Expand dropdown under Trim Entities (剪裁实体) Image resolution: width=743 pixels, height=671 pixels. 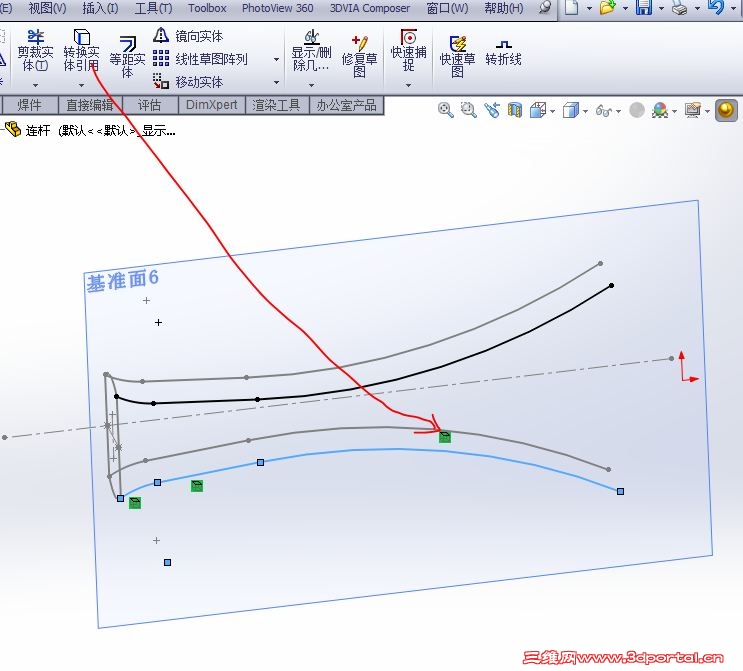coord(36,85)
